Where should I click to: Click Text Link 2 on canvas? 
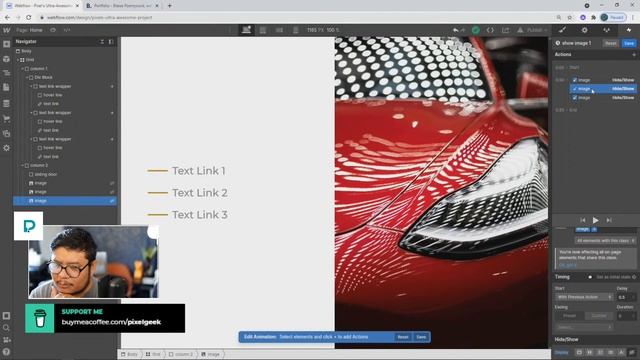pyautogui.click(x=200, y=193)
